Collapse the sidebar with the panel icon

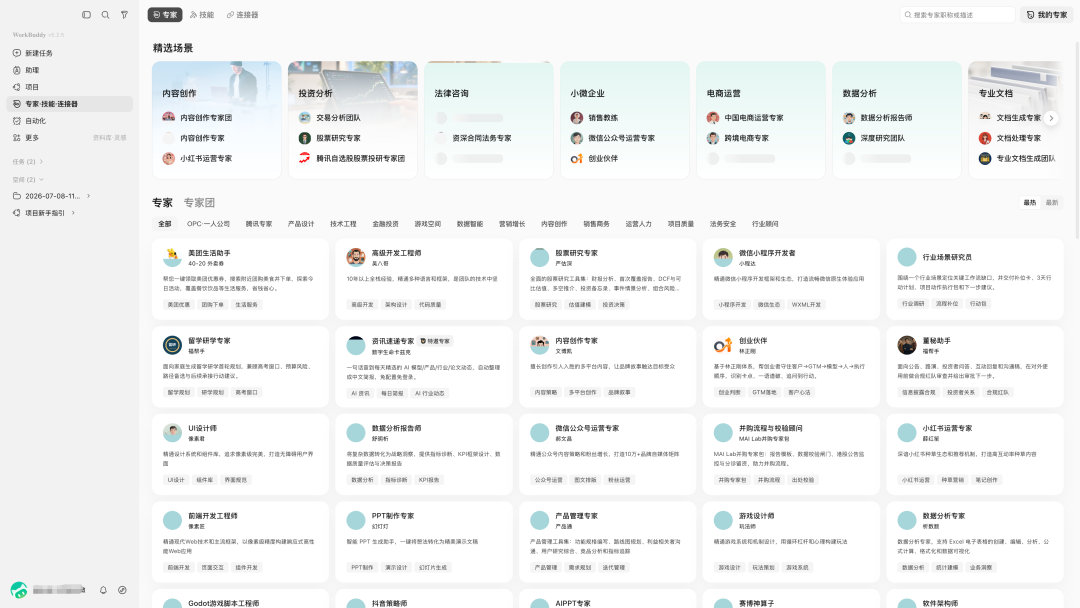tap(86, 14)
